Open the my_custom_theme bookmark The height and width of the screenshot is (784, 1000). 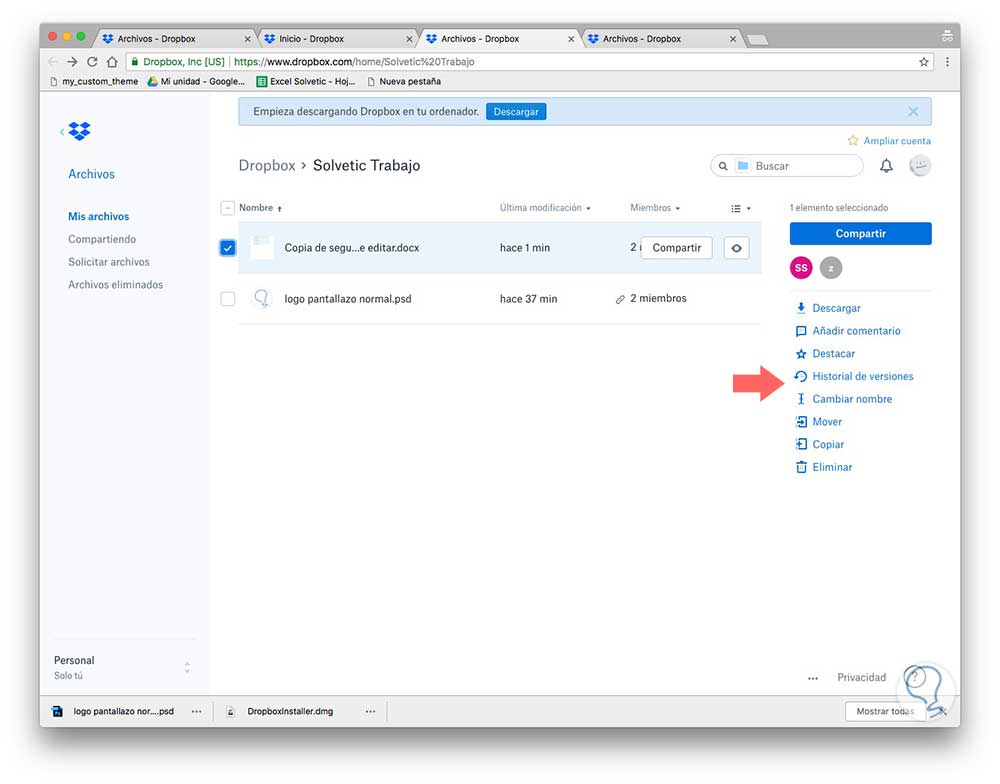(94, 82)
